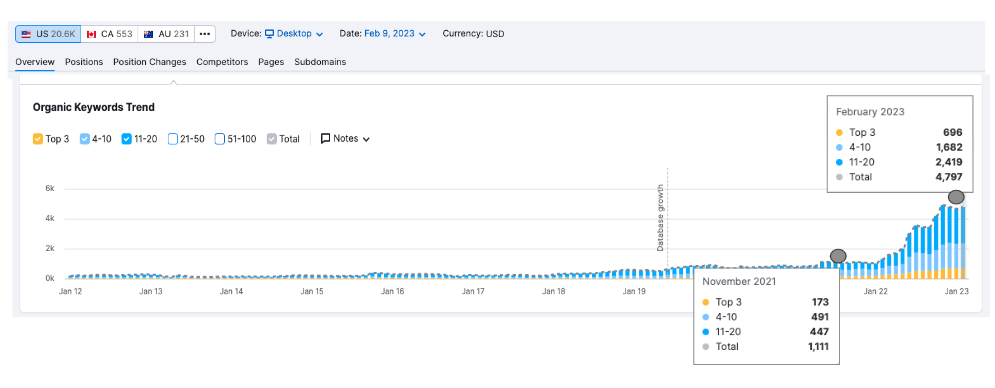Uncheck the Top 3 checkbox

coord(37,138)
